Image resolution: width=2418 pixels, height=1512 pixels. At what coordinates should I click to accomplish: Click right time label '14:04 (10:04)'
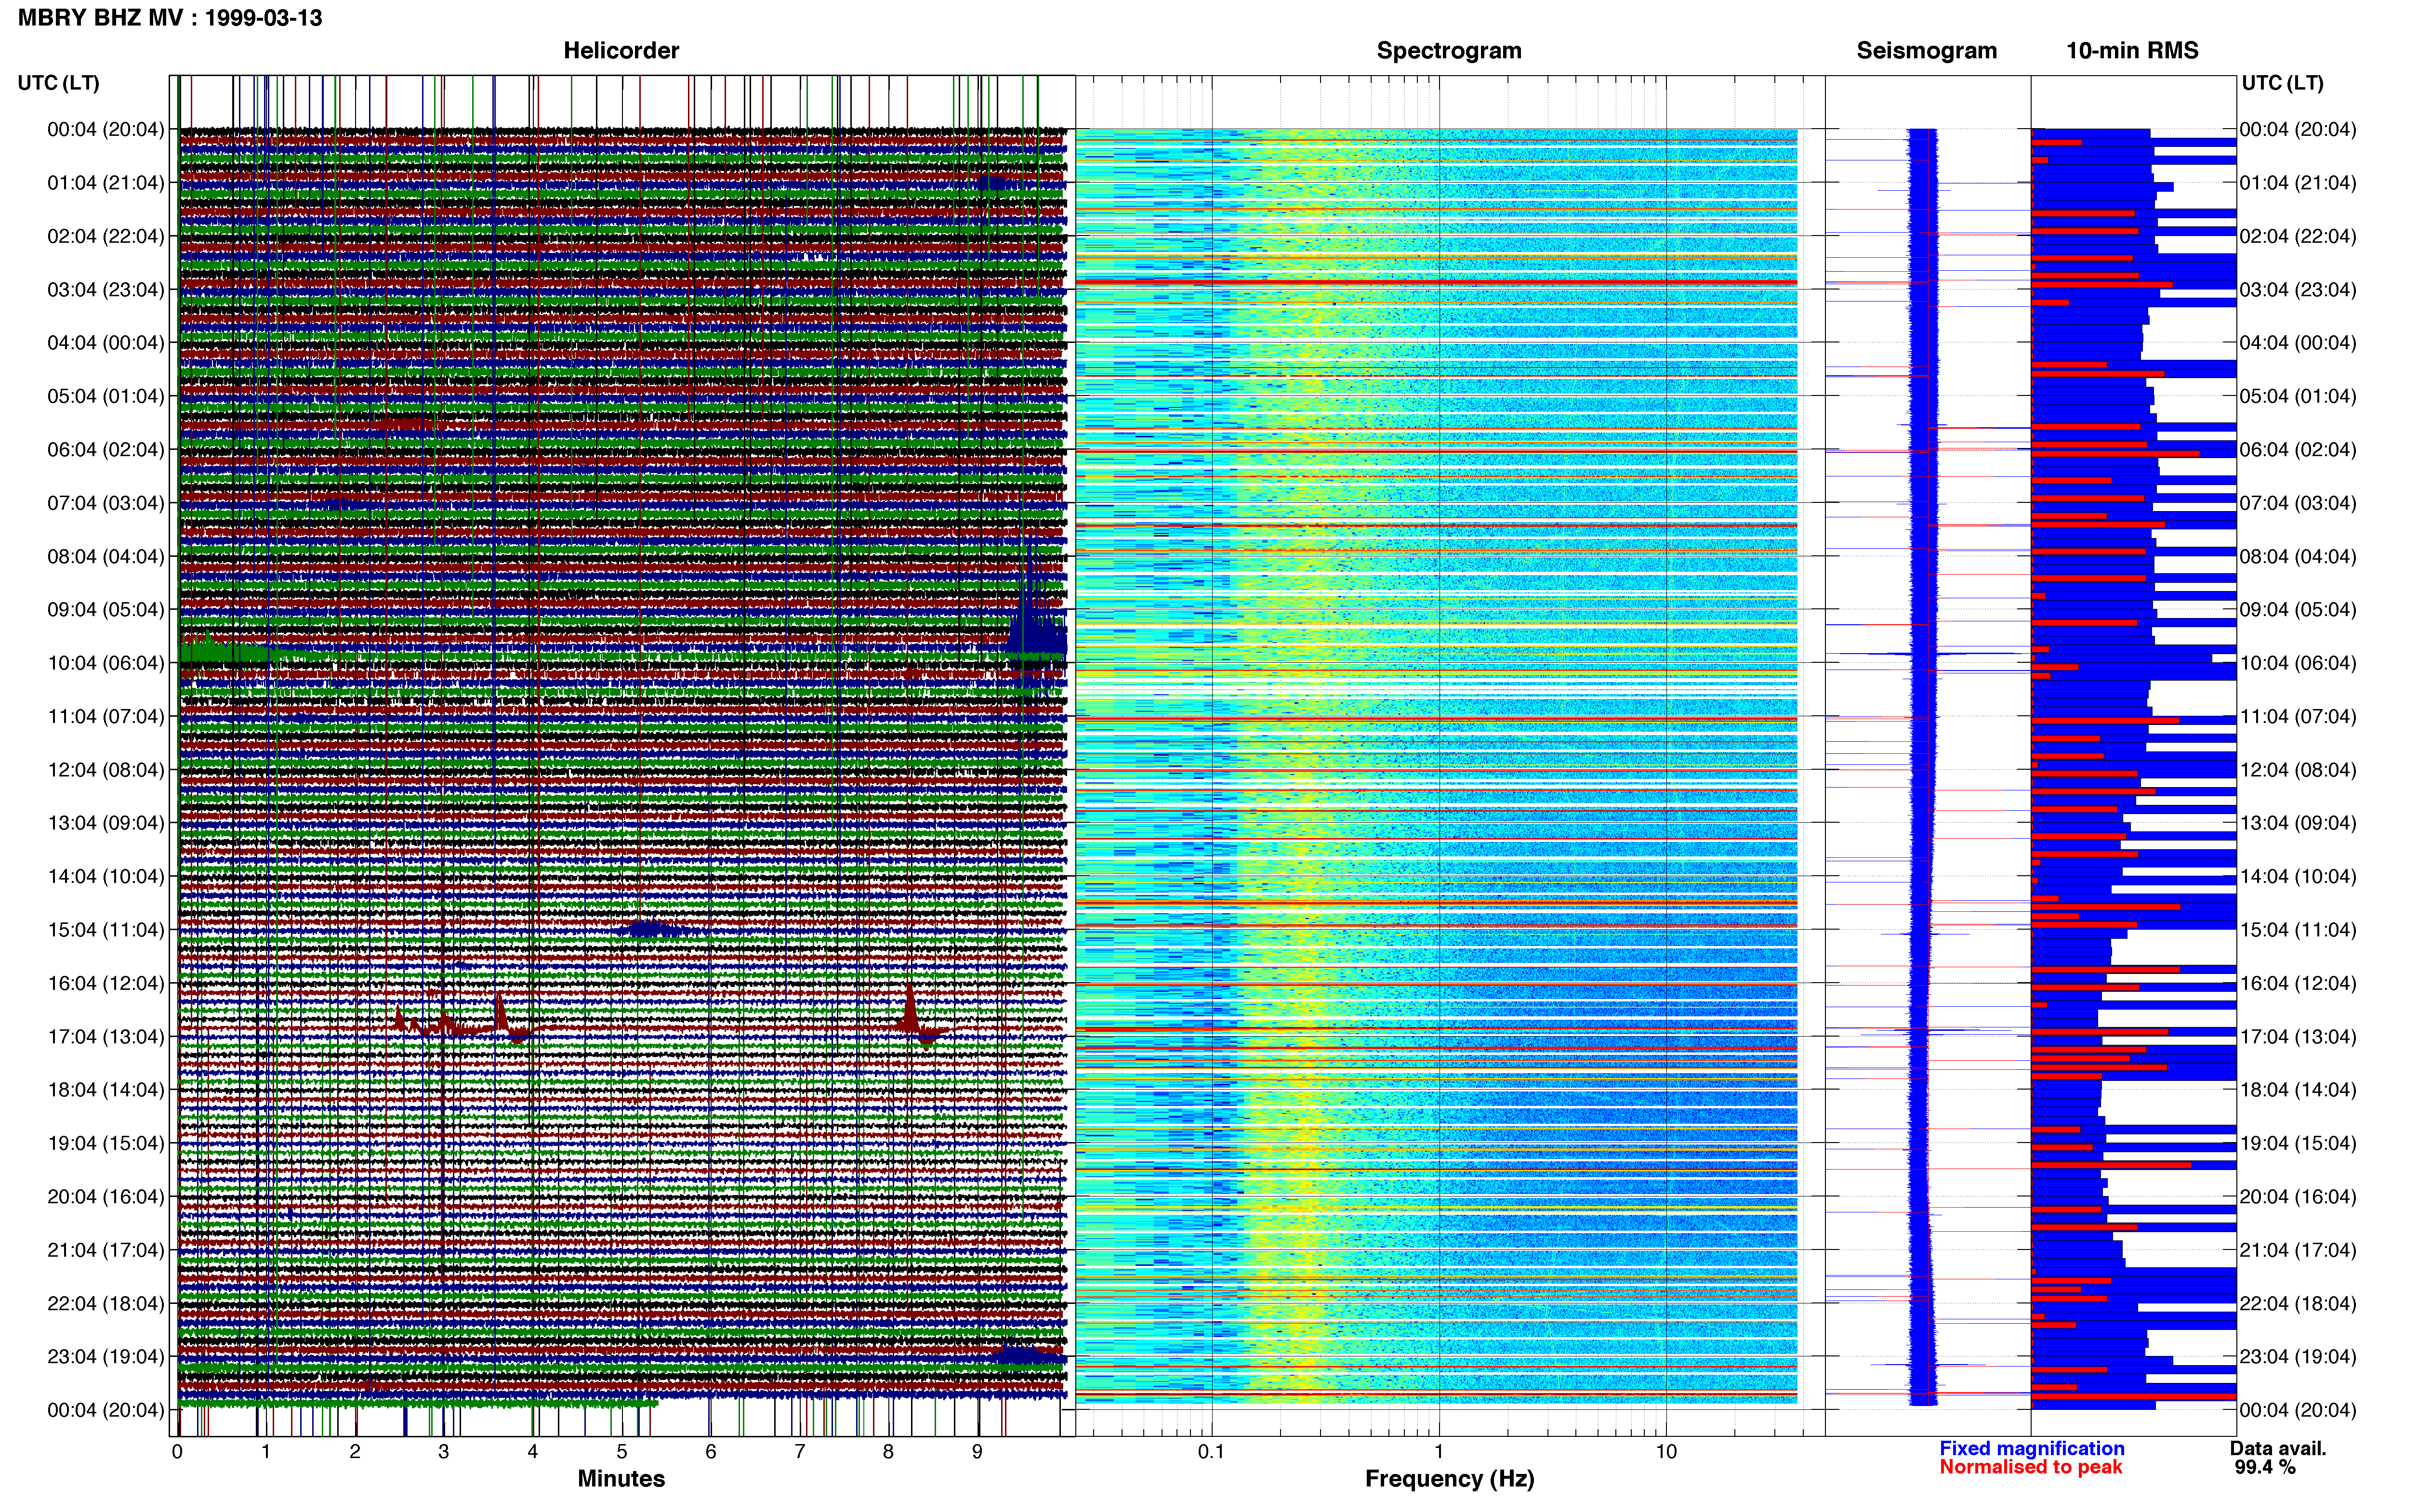[x=2298, y=877]
